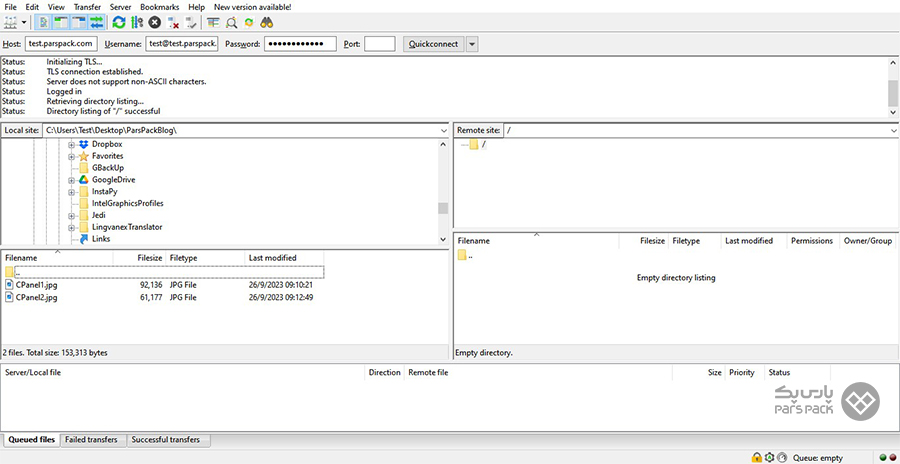Expand the Jedi tree node
The image size is (900, 464).
point(72,216)
